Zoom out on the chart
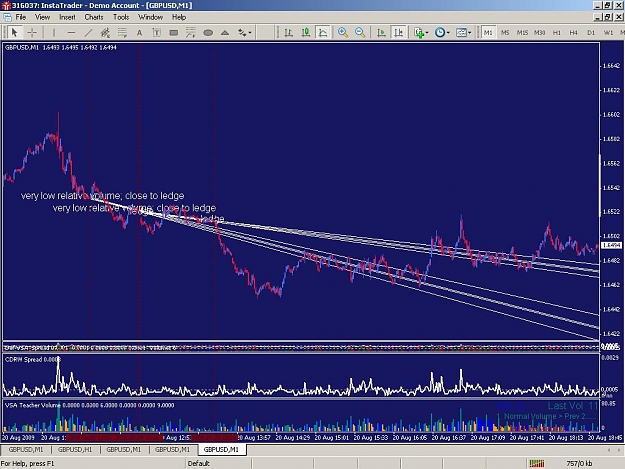The image size is (625, 469). (360, 32)
